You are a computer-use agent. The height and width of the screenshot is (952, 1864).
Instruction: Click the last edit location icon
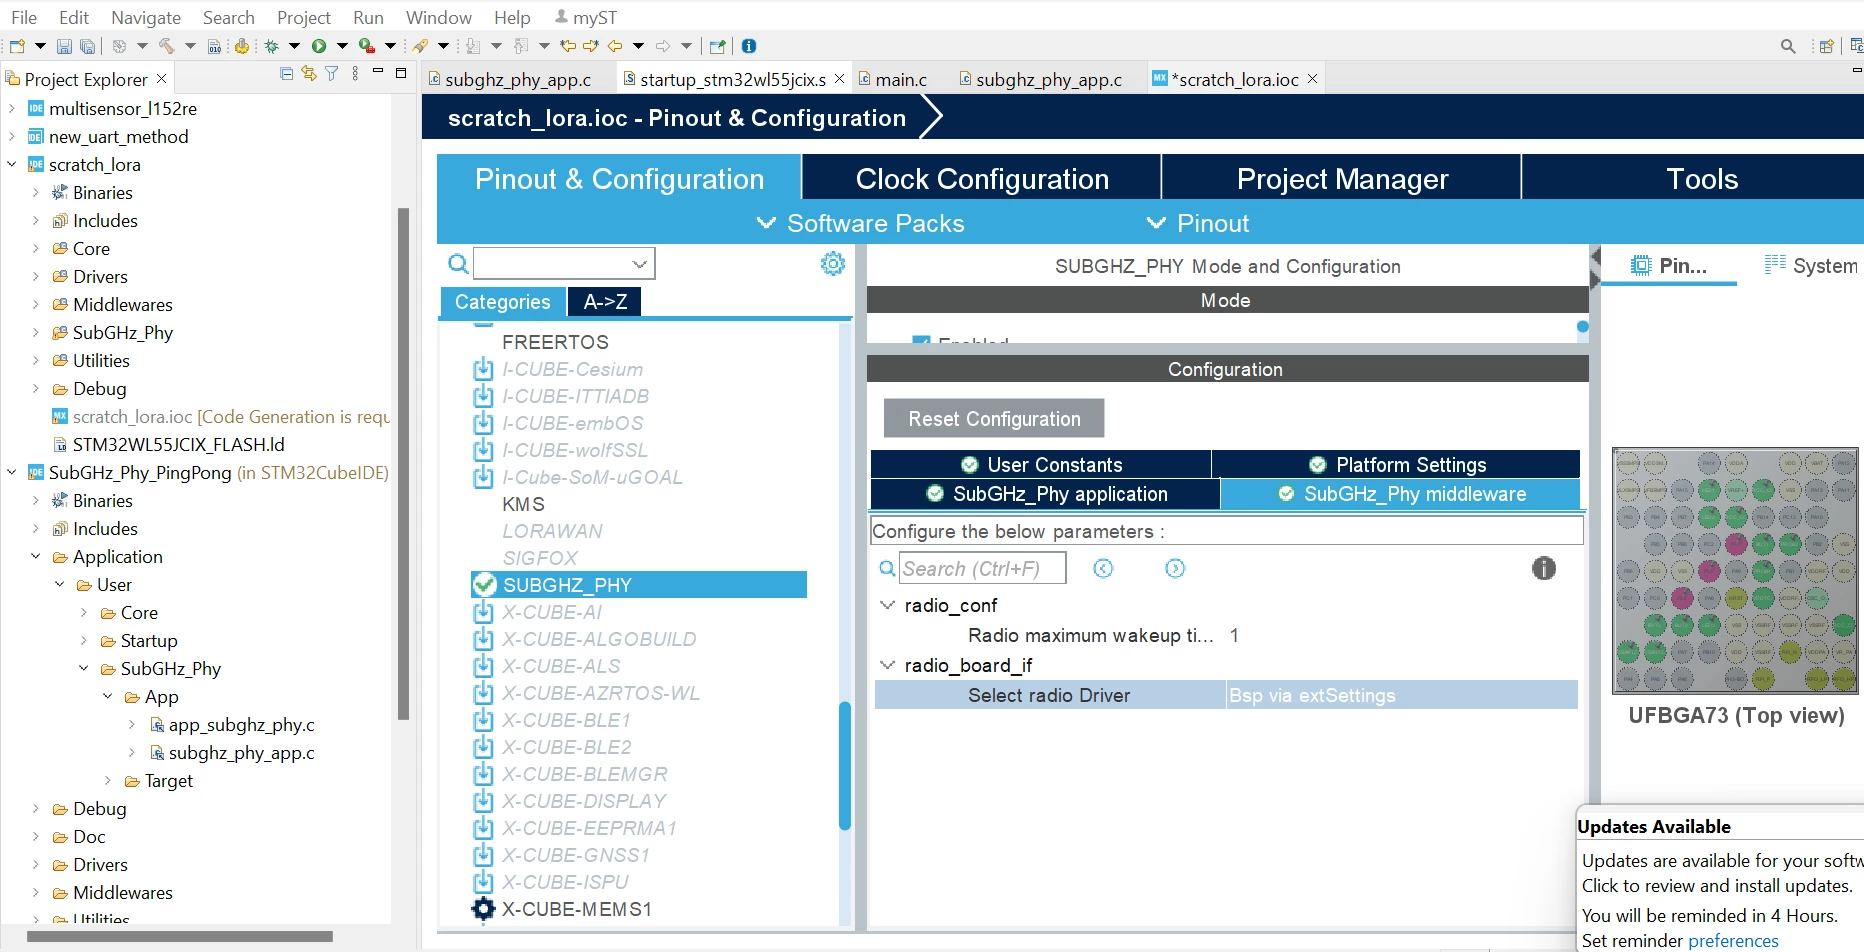click(568, 46)
